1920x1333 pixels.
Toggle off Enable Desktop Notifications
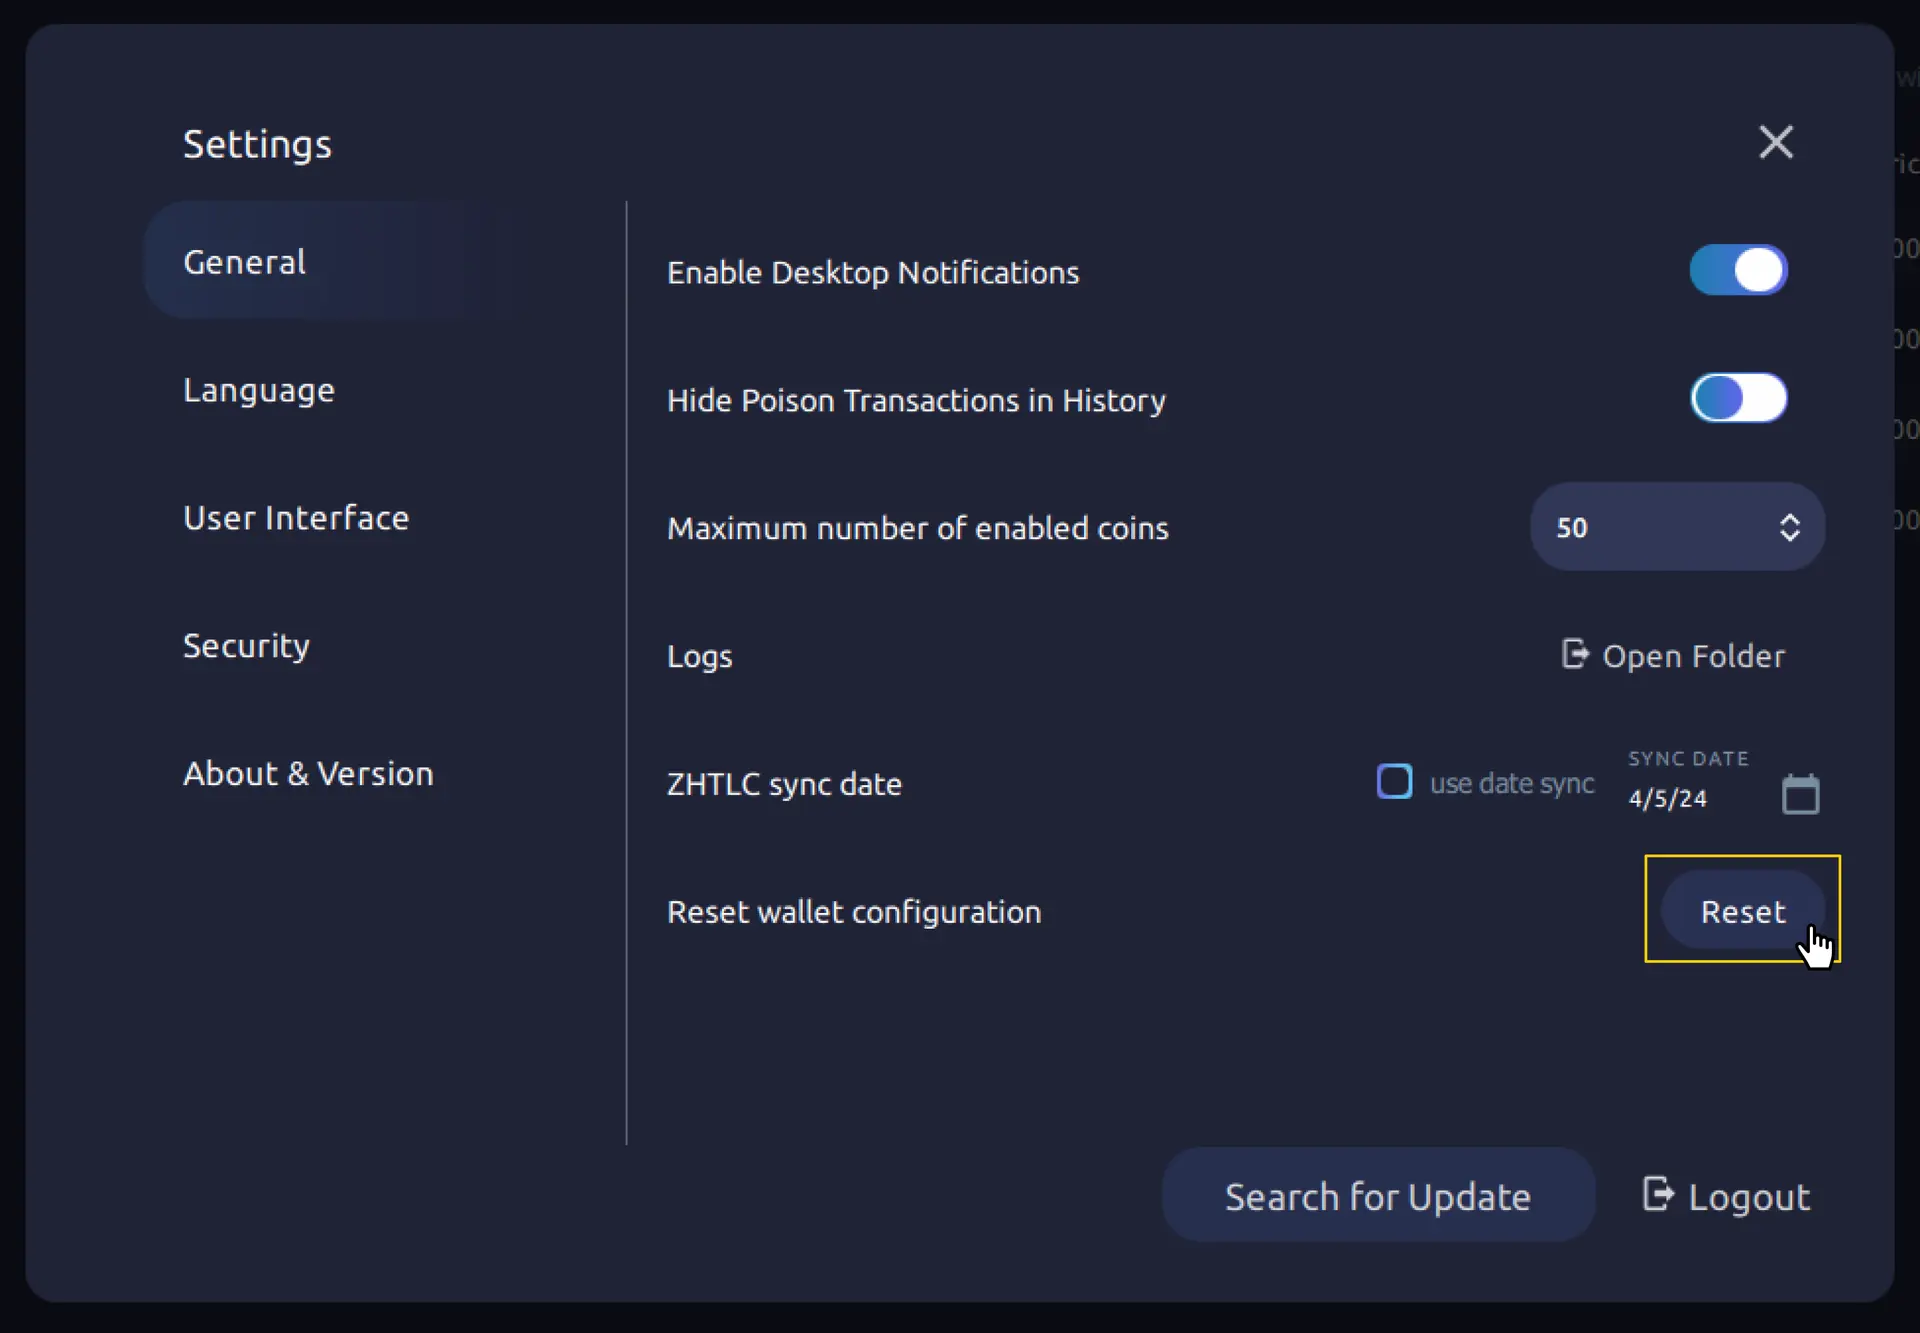[1738, 270]
